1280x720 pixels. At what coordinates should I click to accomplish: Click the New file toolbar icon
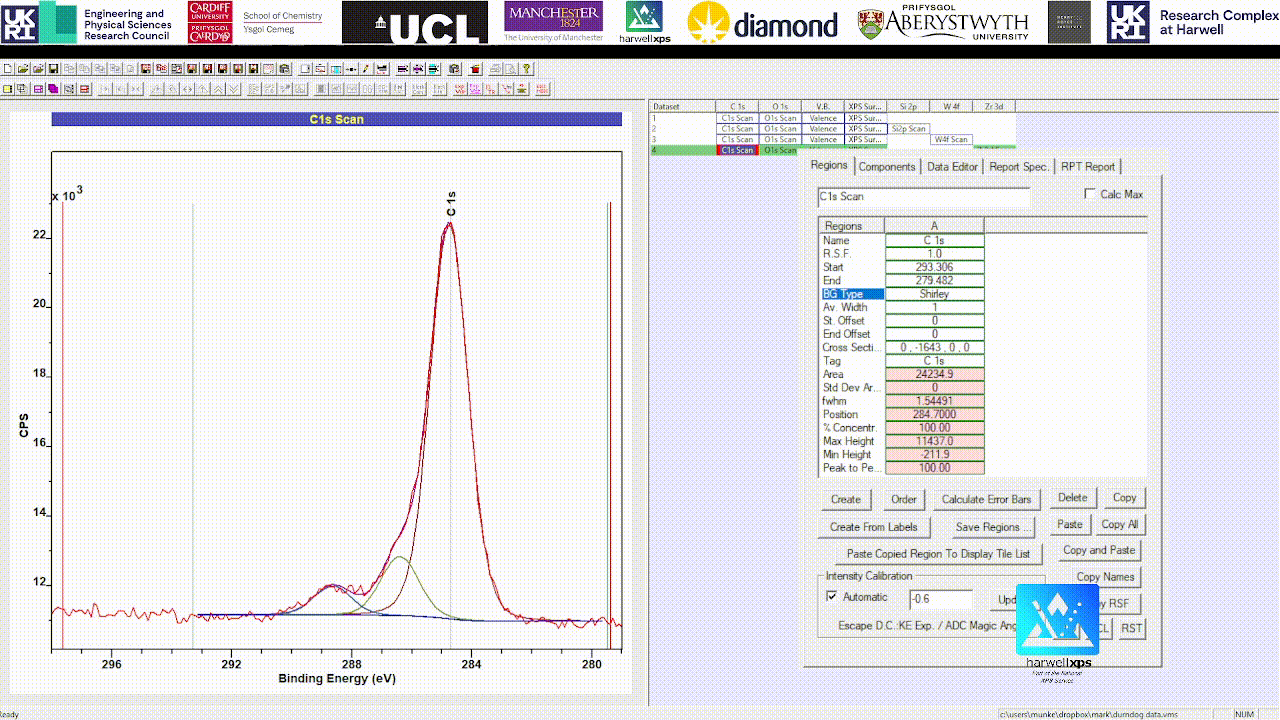8,69
